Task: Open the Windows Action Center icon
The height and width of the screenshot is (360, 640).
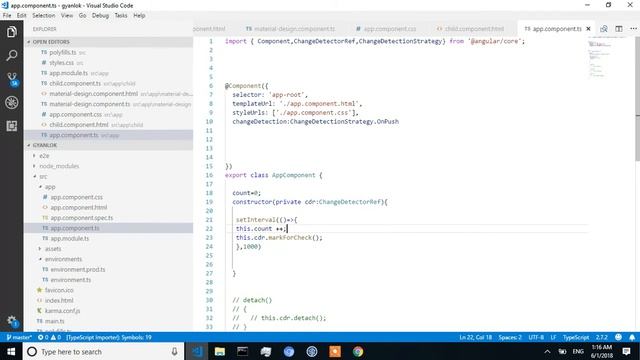Action: (x=626, y=351)
